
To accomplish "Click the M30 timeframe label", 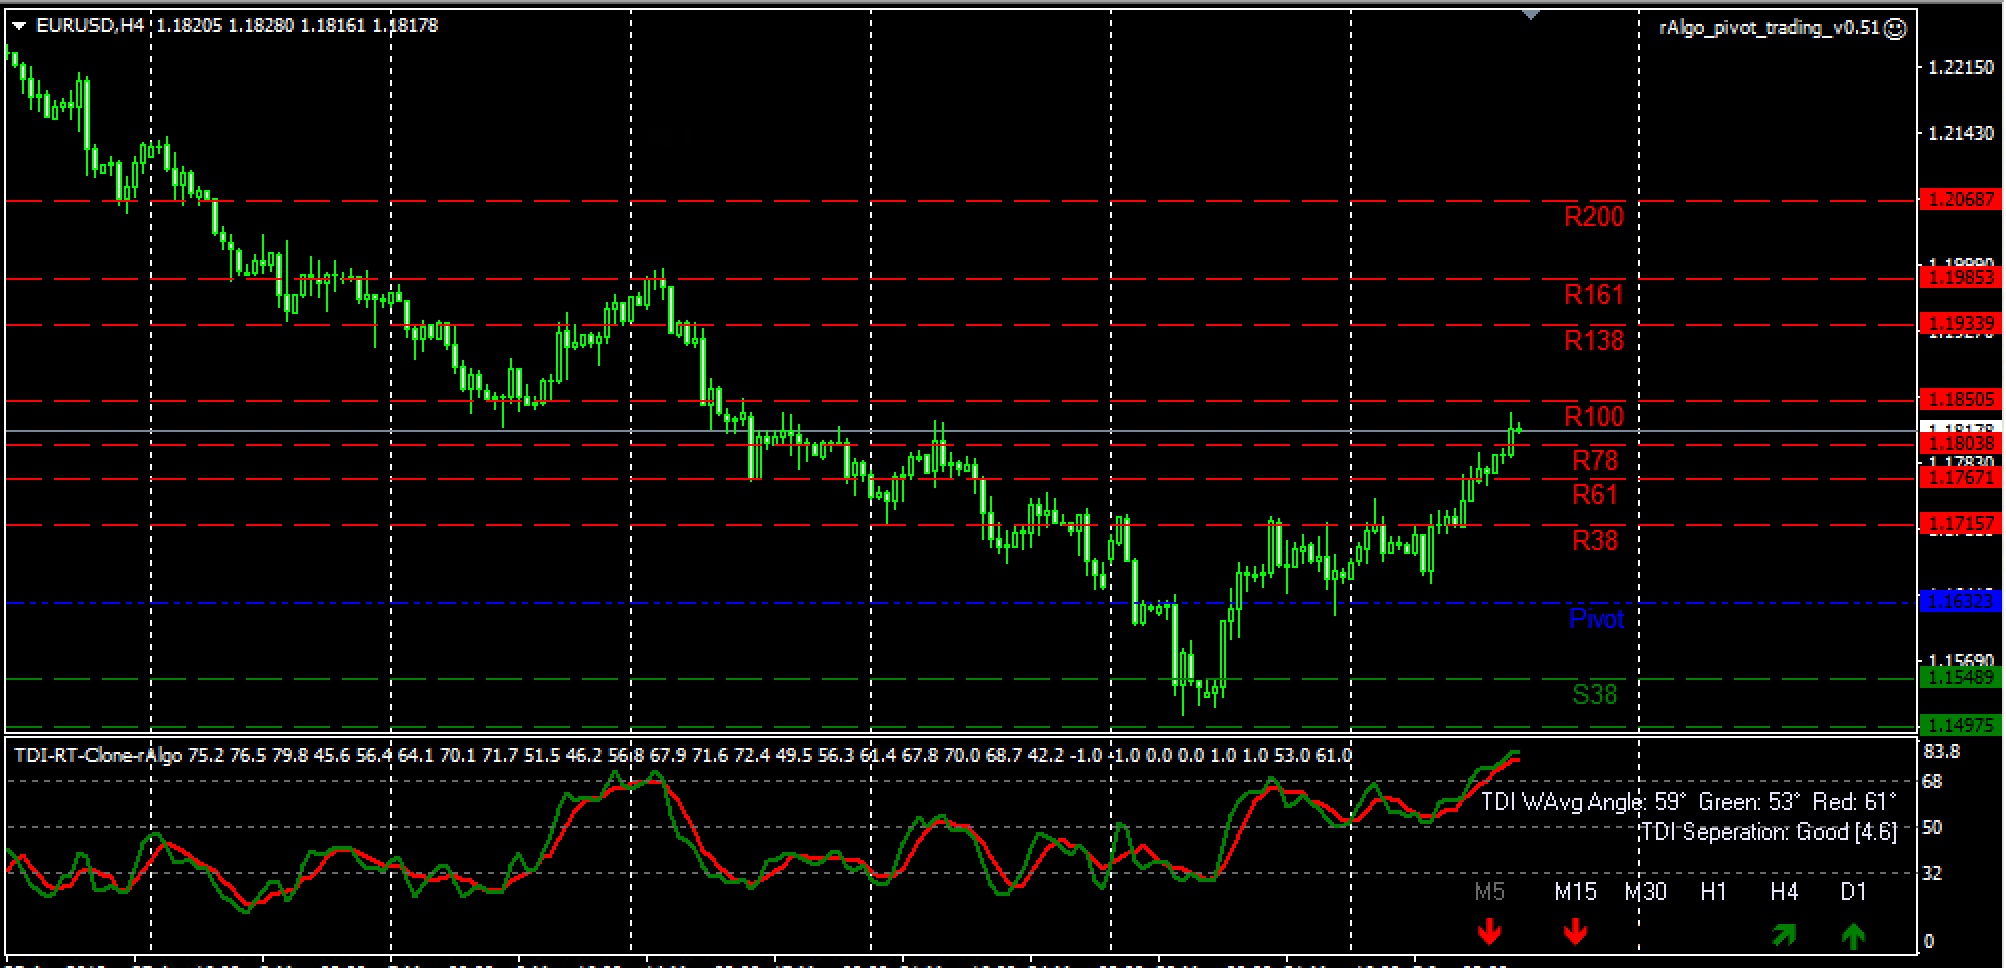I will (x=1645, y=891).
